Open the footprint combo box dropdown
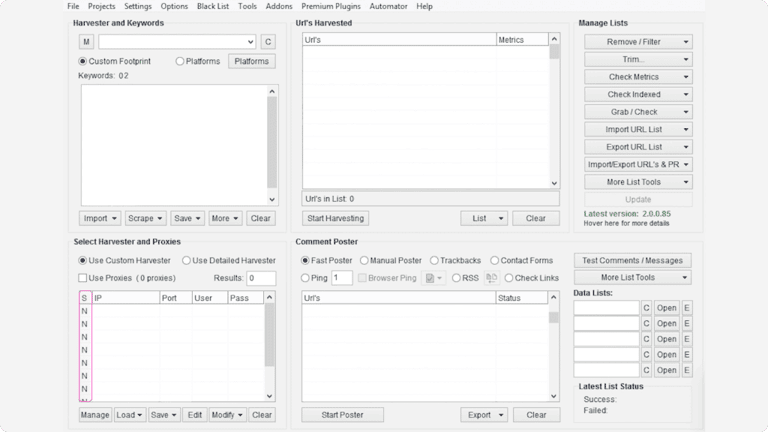768x432 pixels. point(250,42)
